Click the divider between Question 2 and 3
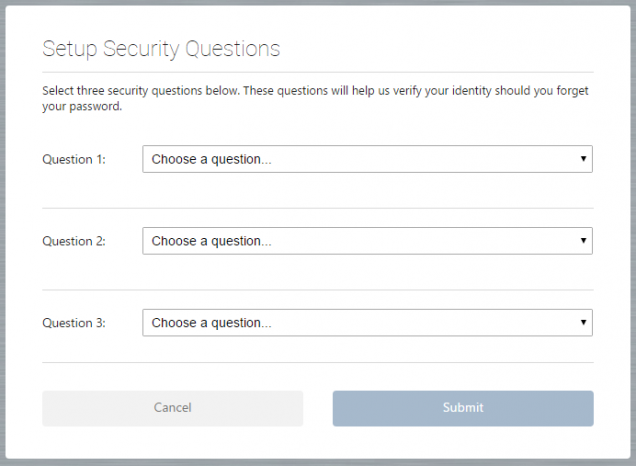Viewport: 636px width, 466px height. coord(318,290)
